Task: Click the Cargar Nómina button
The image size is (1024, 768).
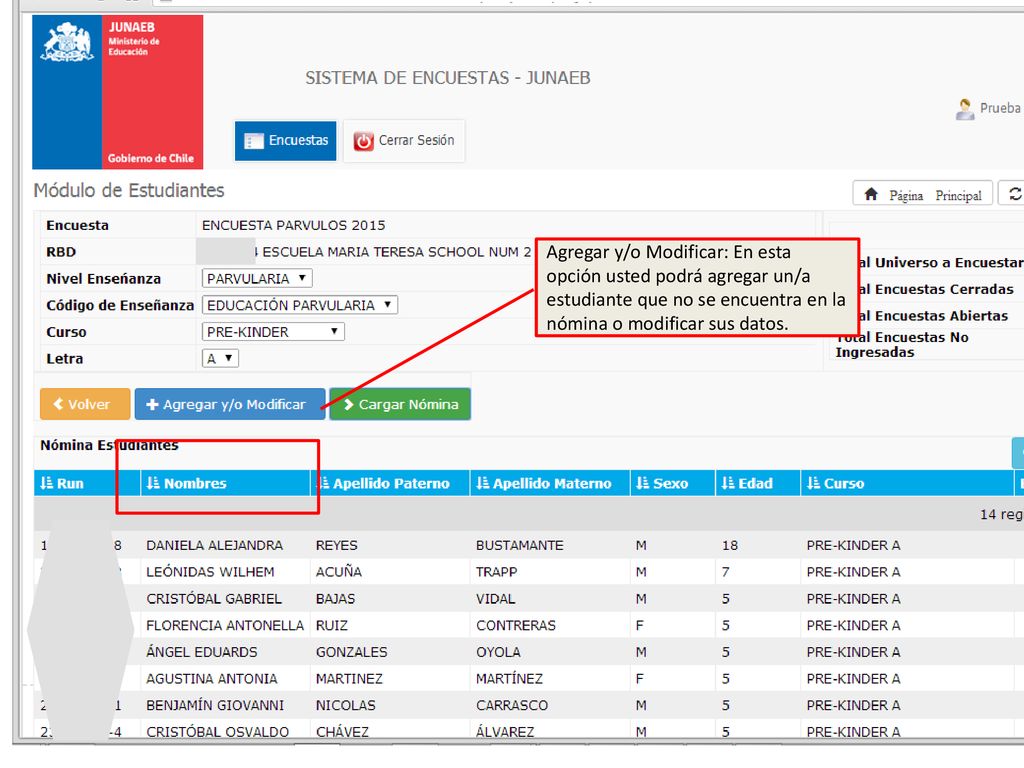Action: click(x=400, y=404)
